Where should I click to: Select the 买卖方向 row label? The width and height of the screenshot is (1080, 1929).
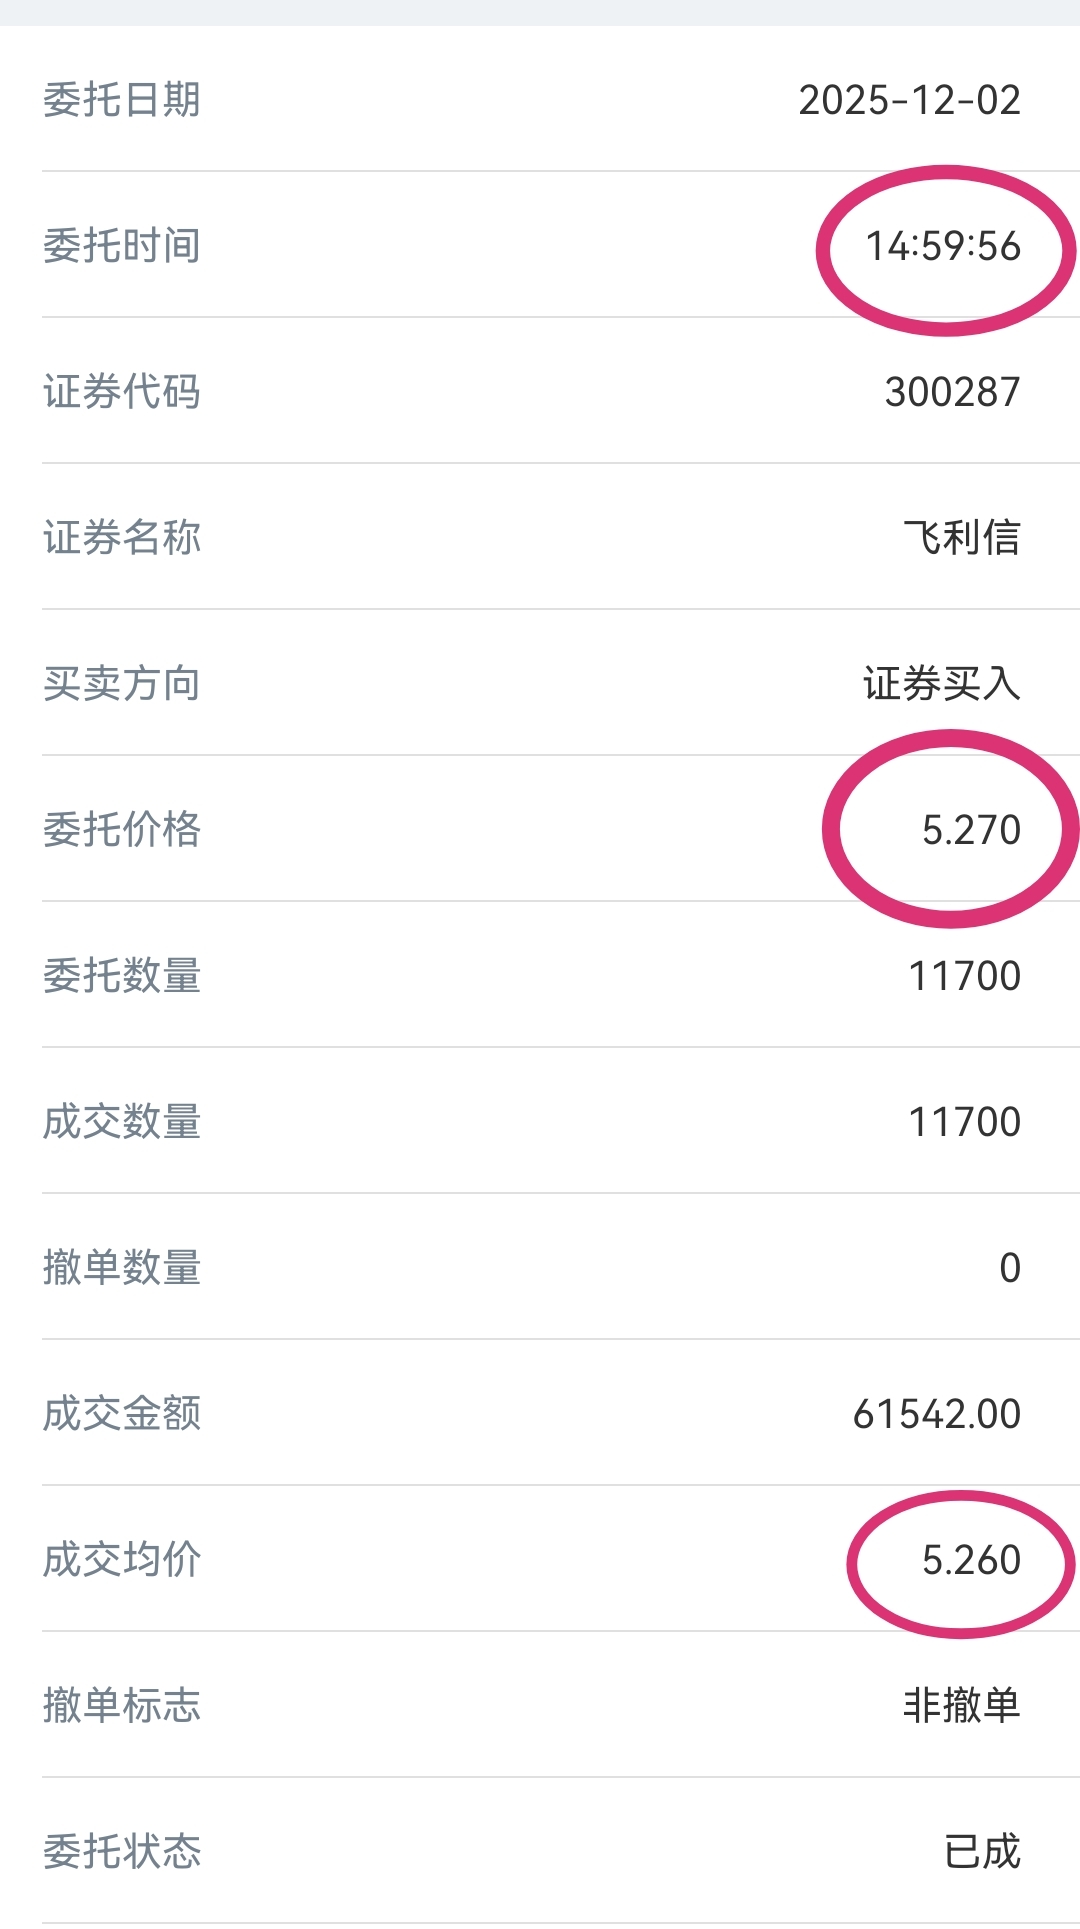122,684
